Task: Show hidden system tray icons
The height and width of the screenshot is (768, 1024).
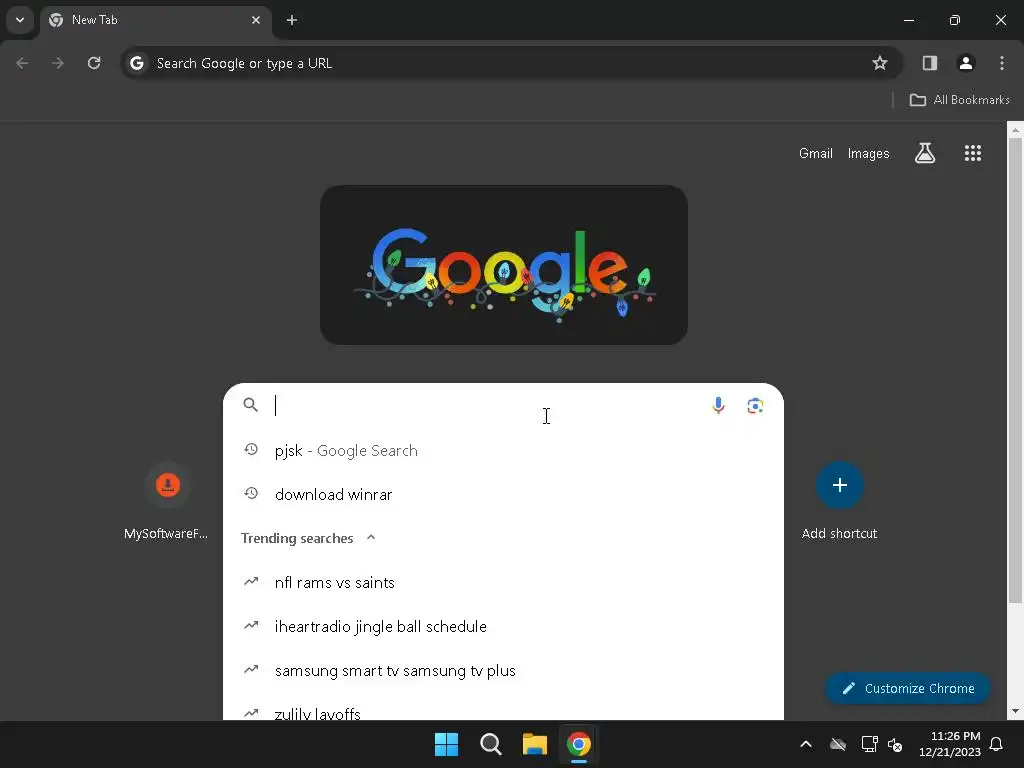Action: [806, 744]
